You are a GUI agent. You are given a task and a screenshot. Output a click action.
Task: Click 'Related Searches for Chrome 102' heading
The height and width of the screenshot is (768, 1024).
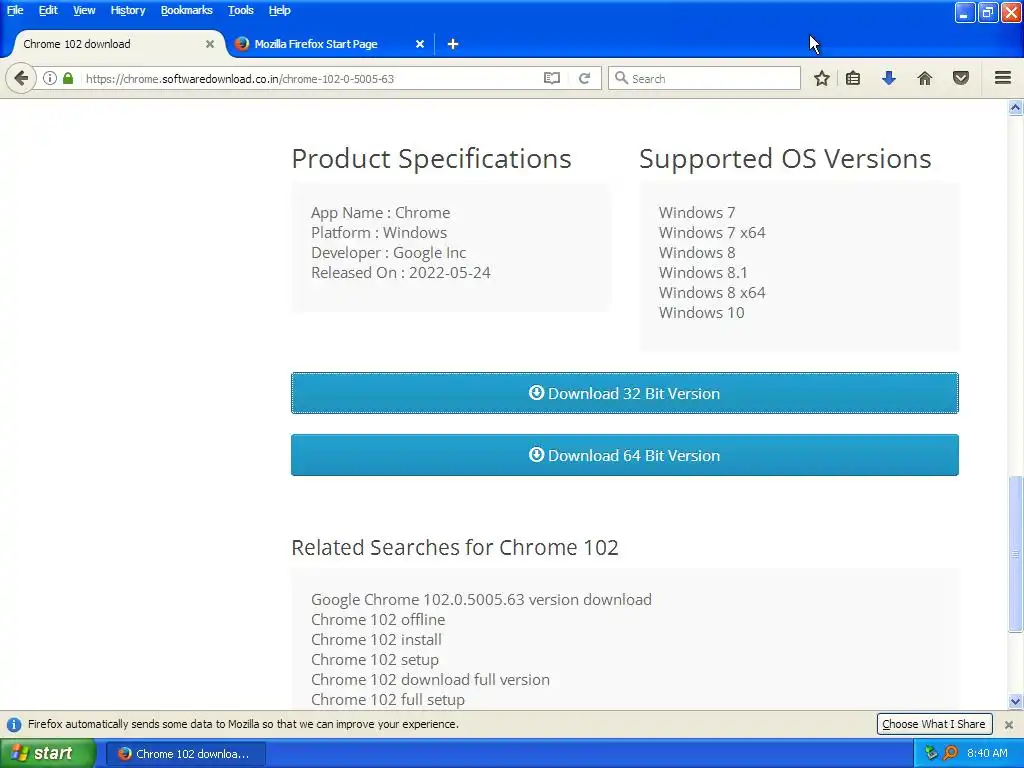tap(455, 547)
